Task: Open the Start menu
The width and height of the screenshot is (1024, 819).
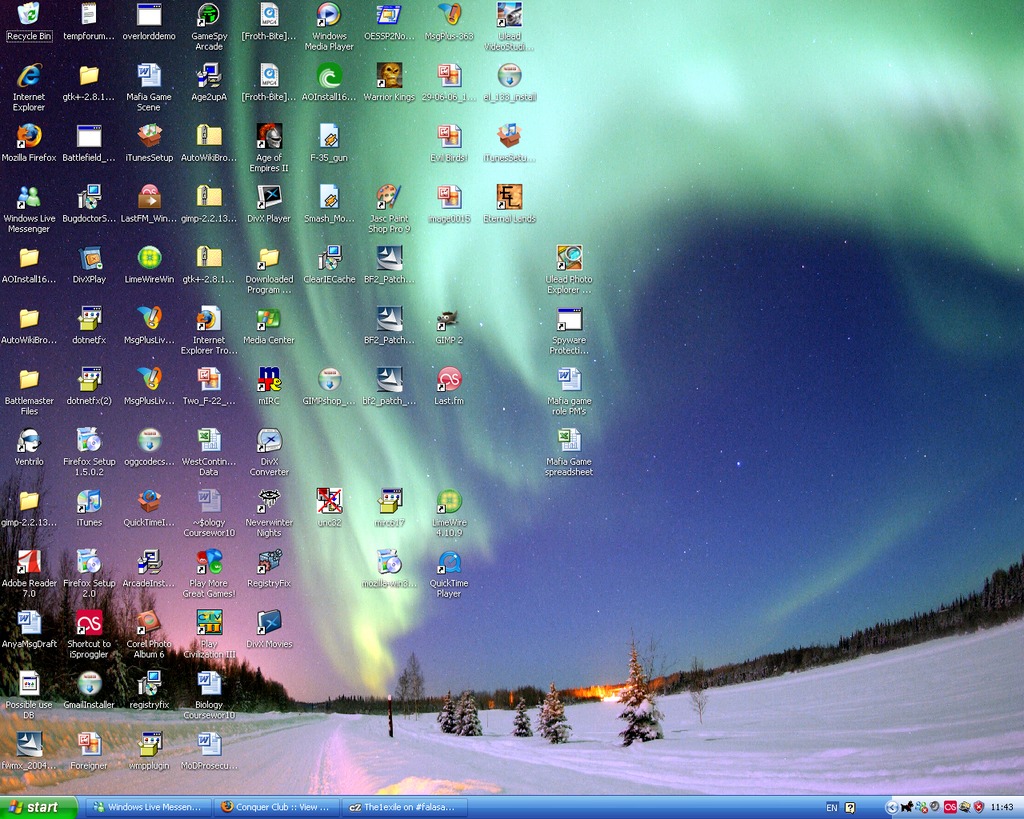Action: coord(40,807)
